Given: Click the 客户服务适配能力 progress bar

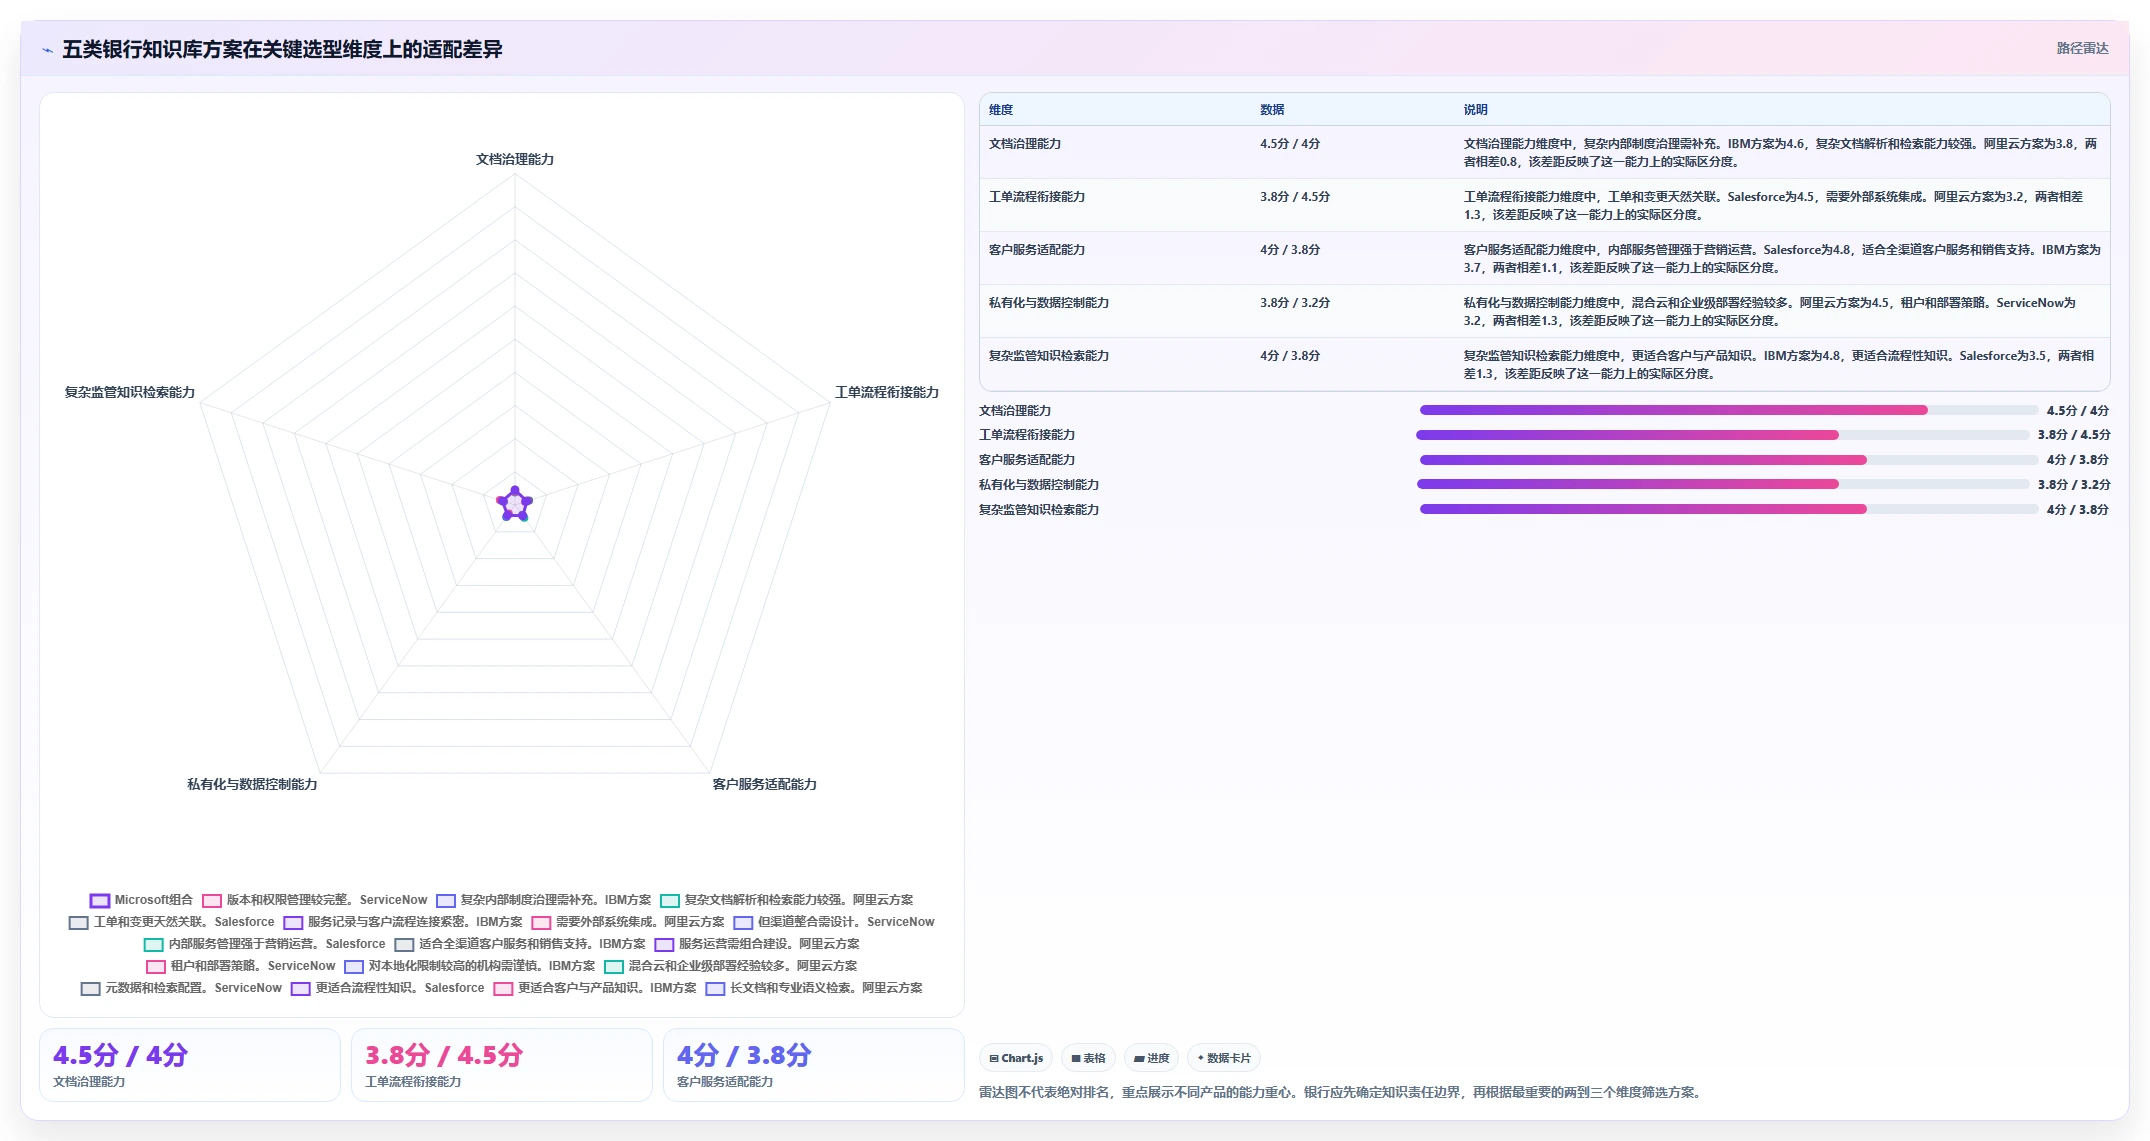Looking at the screenshot, I should 1728,460.
